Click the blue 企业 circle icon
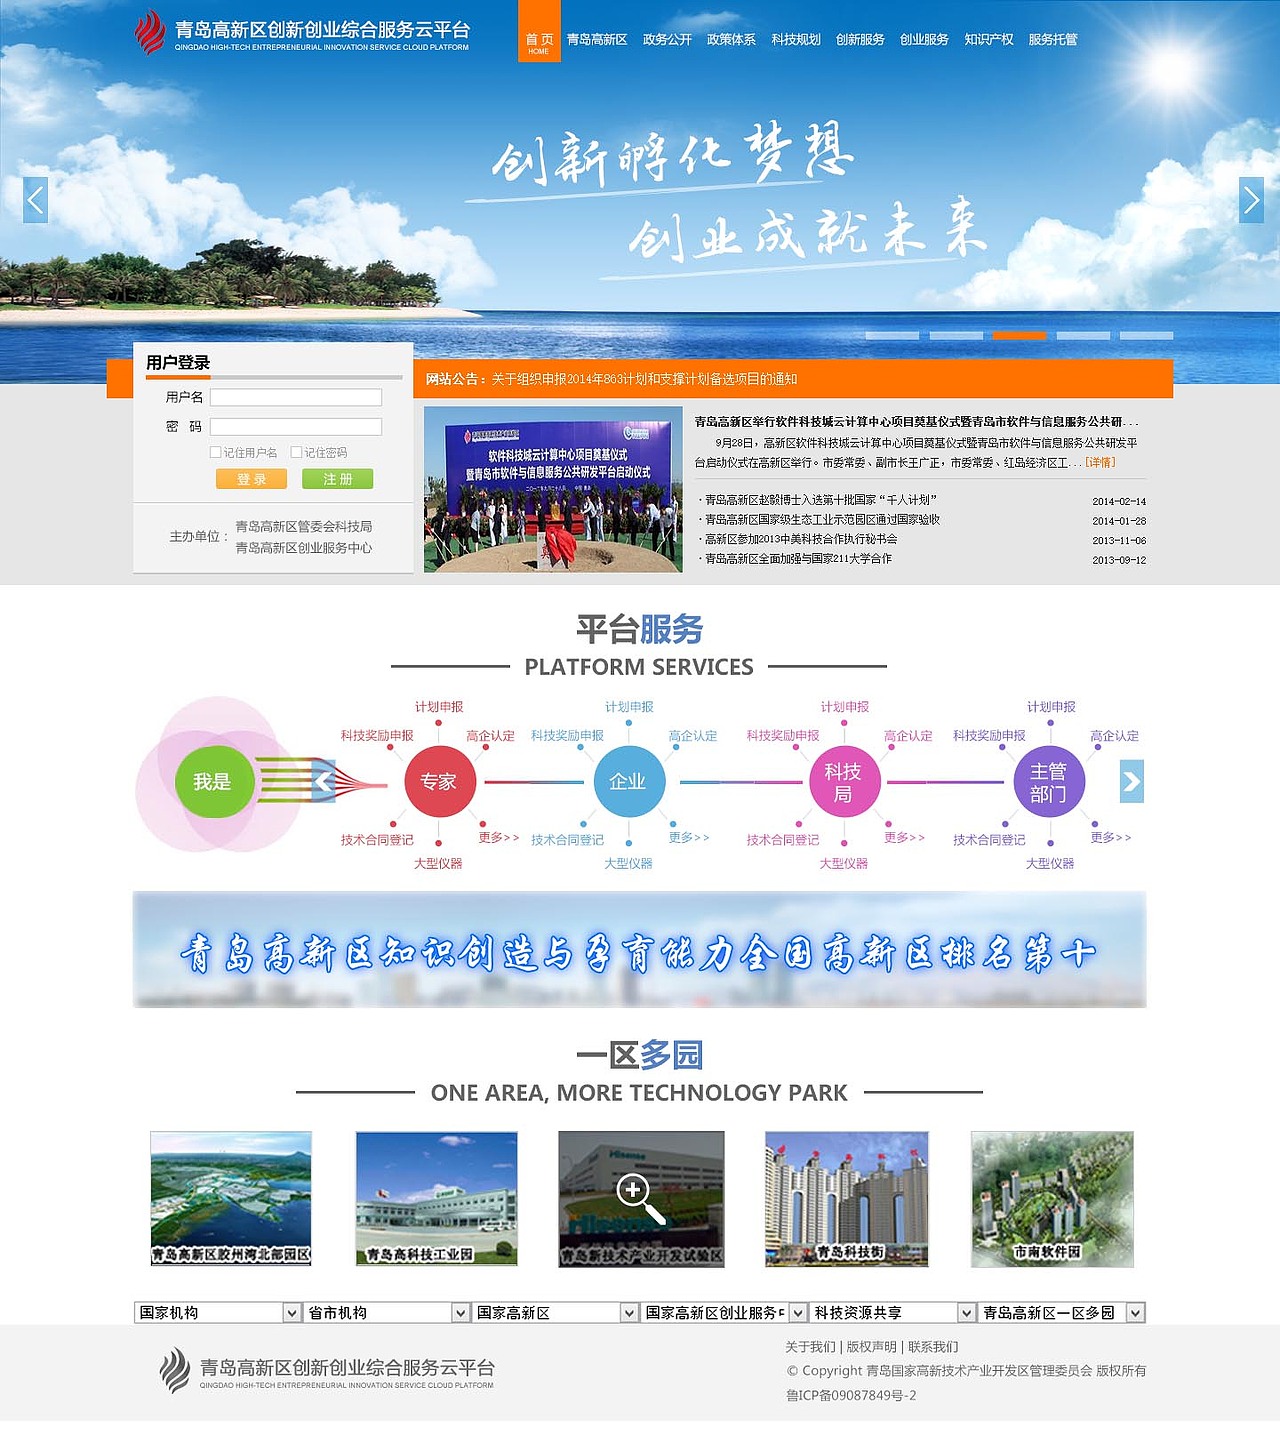 coord(629,782)
